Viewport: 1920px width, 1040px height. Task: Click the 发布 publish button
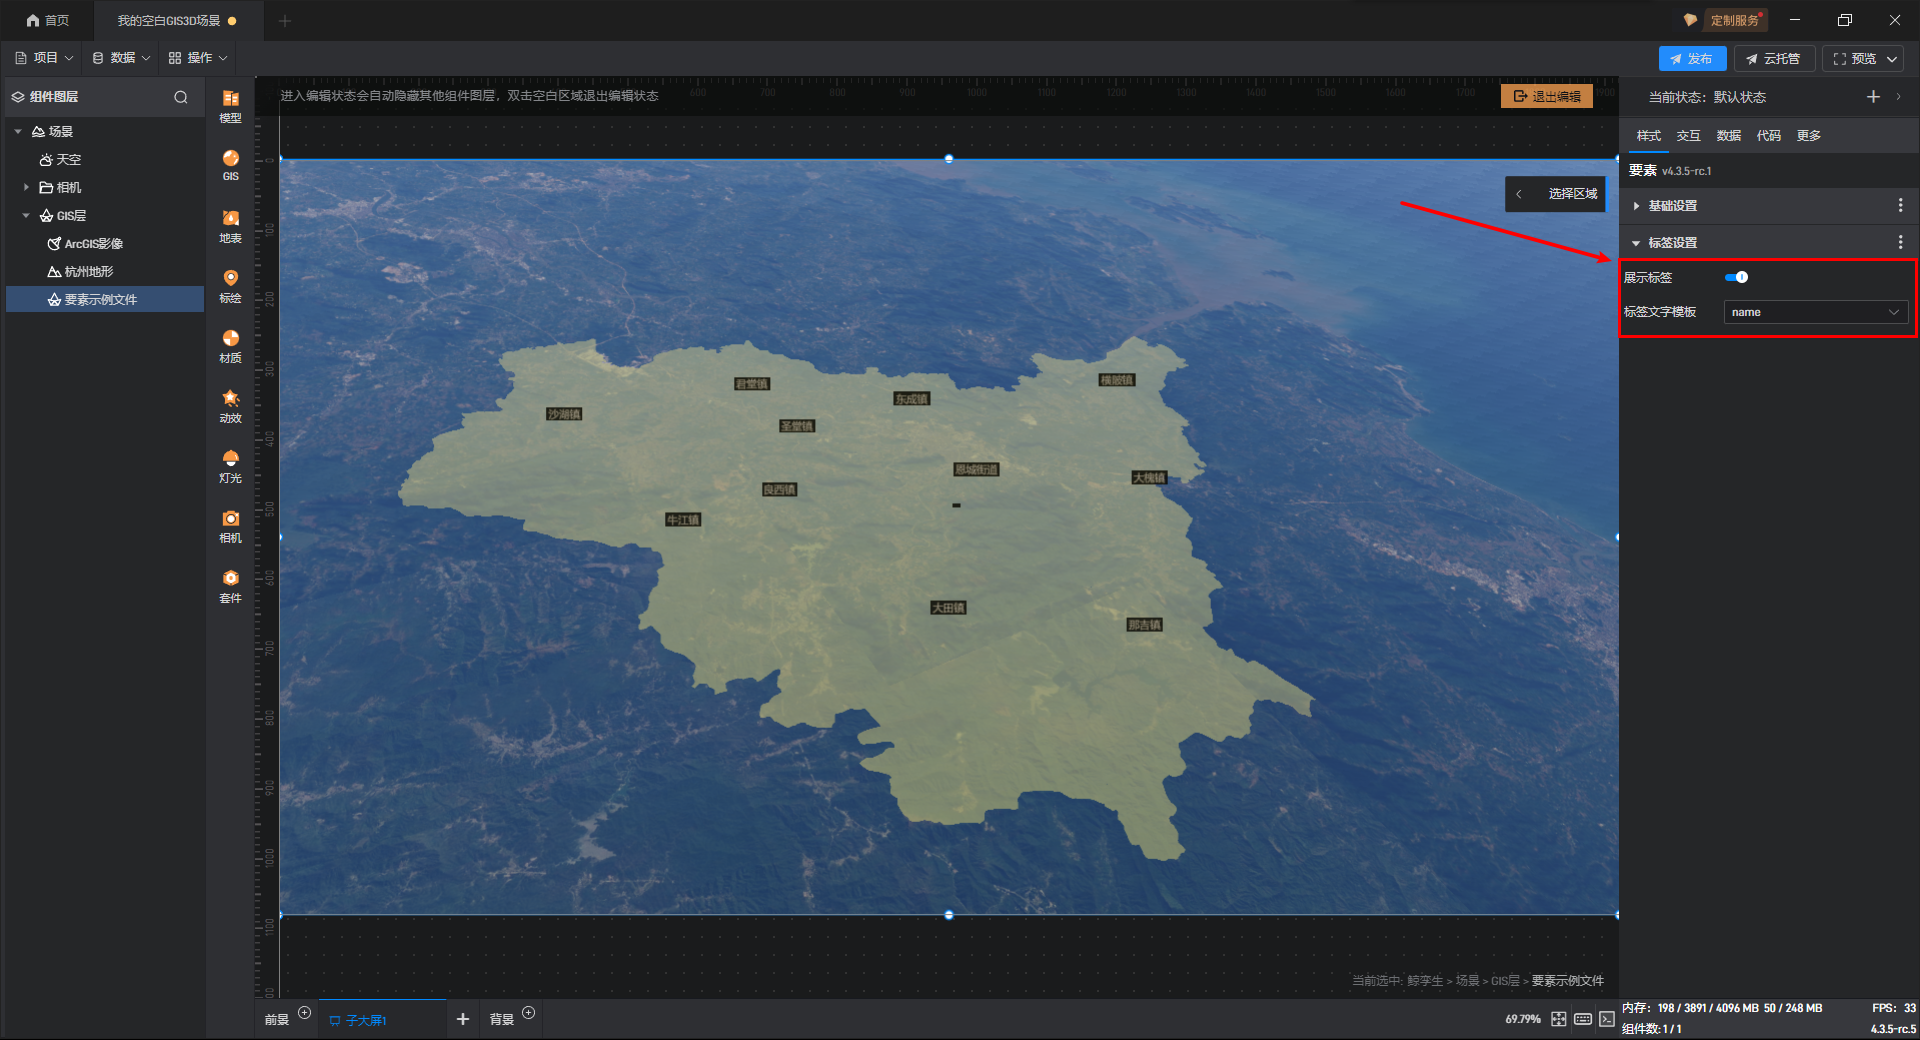[x=1692, y=59]
